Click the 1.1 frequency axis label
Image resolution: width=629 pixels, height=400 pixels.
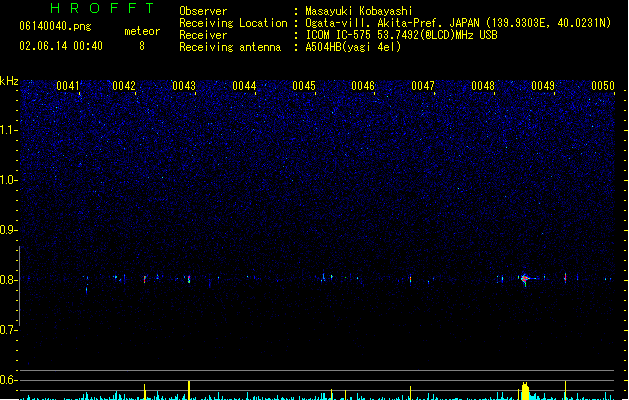(8, 130)
